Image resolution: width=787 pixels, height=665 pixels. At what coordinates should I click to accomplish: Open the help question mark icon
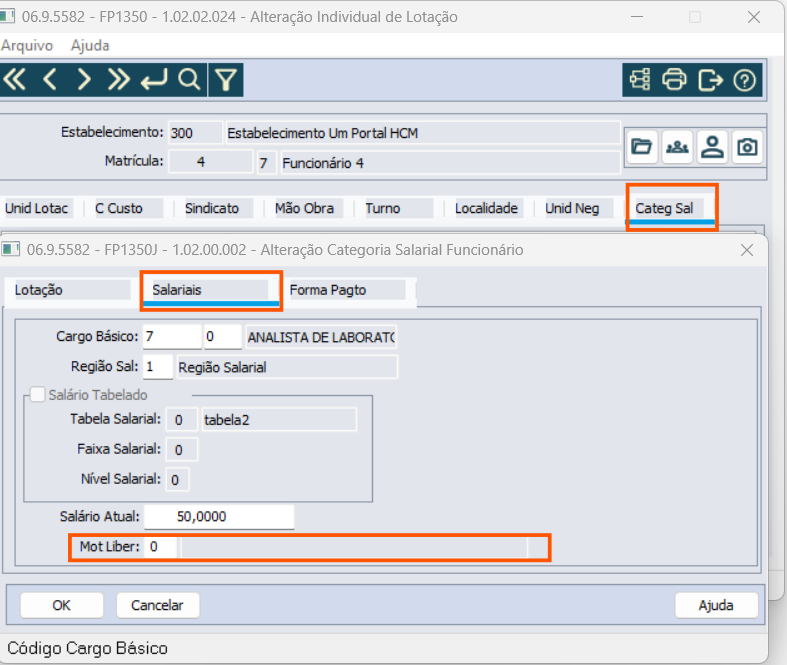click(x=744, y=80)
